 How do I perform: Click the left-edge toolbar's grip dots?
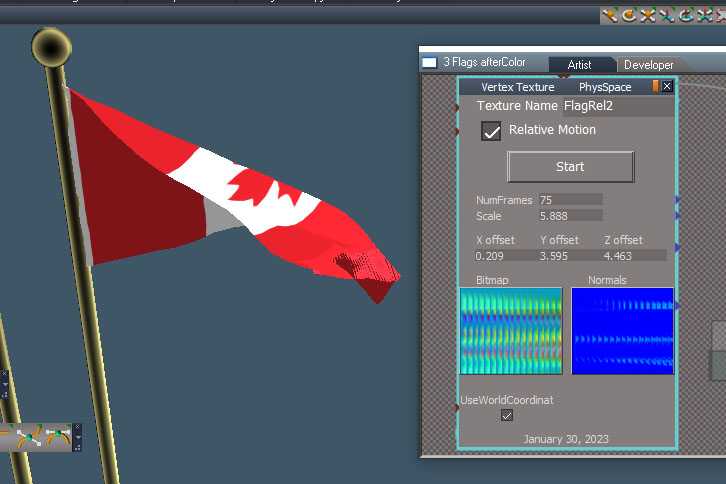point(5,394)
